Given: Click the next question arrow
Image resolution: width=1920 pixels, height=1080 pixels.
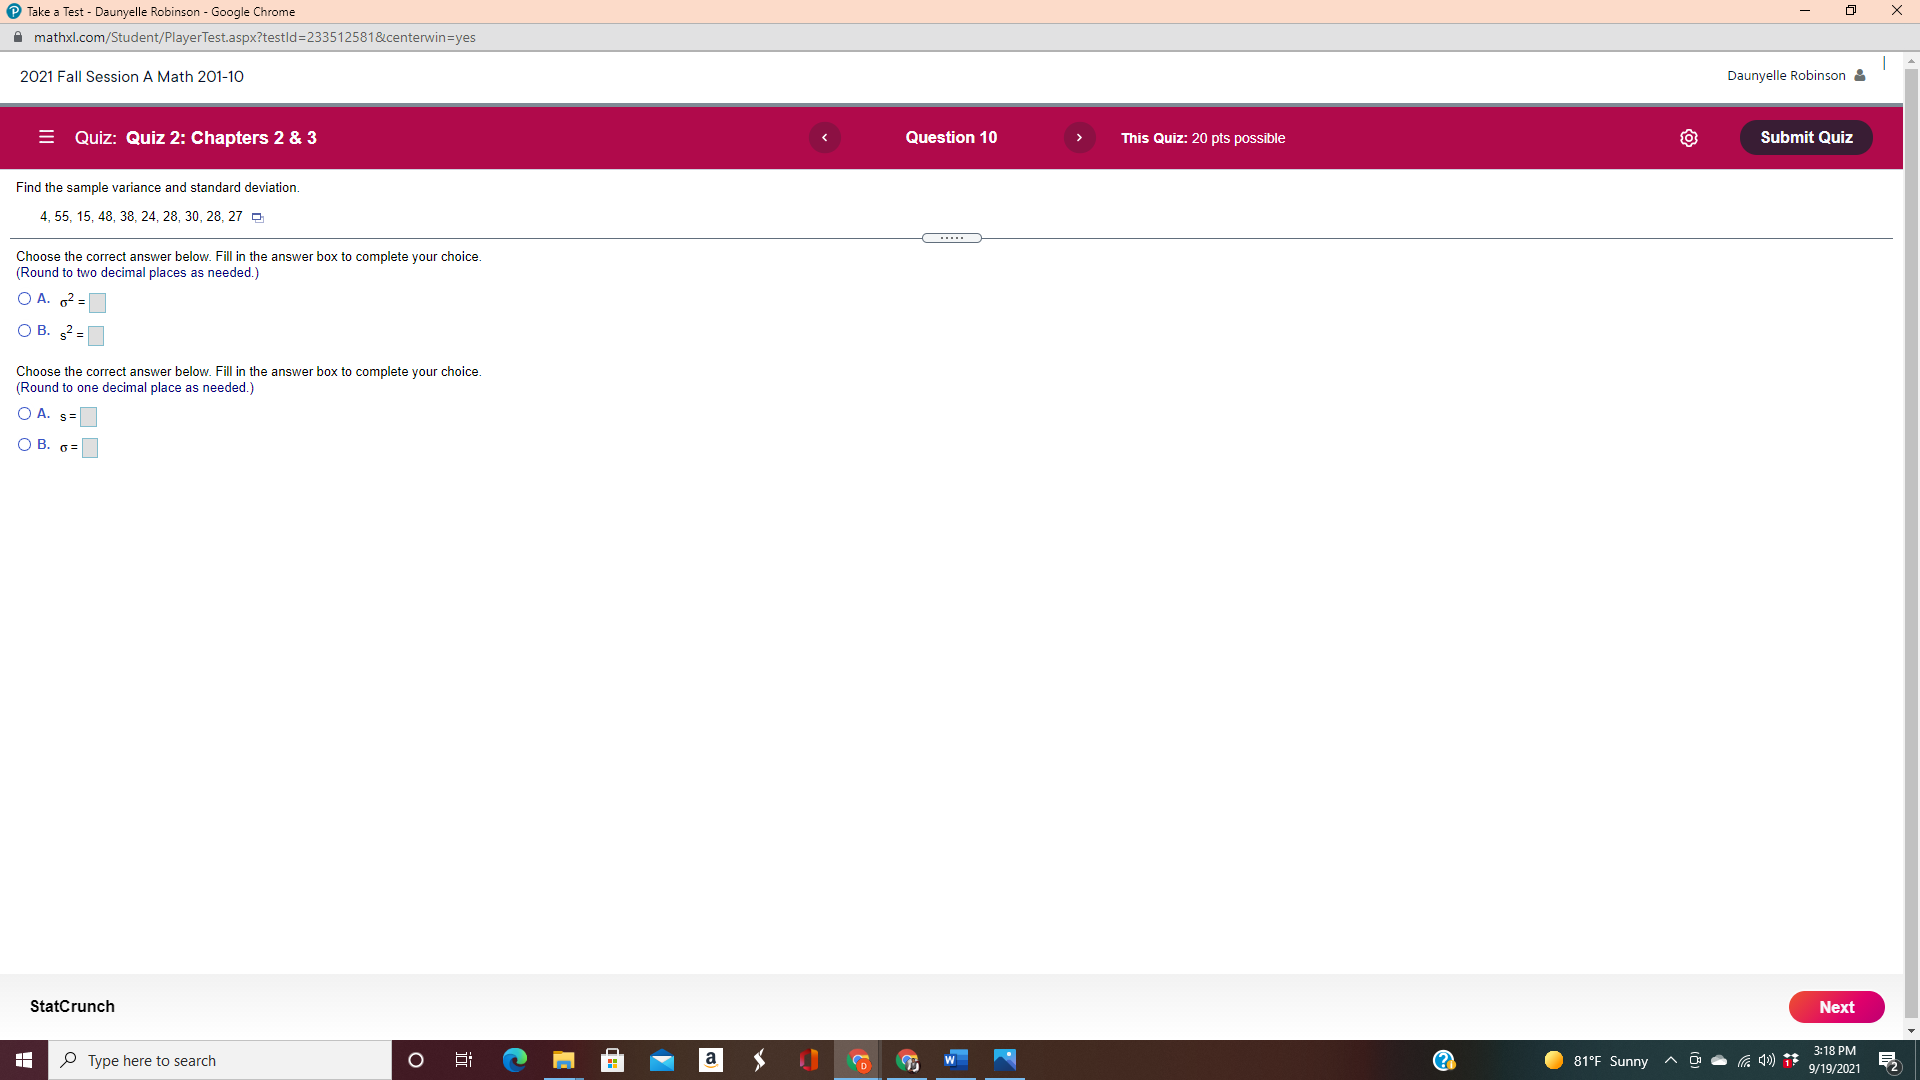Looking at the screenshot, I should coord(1079,137).
